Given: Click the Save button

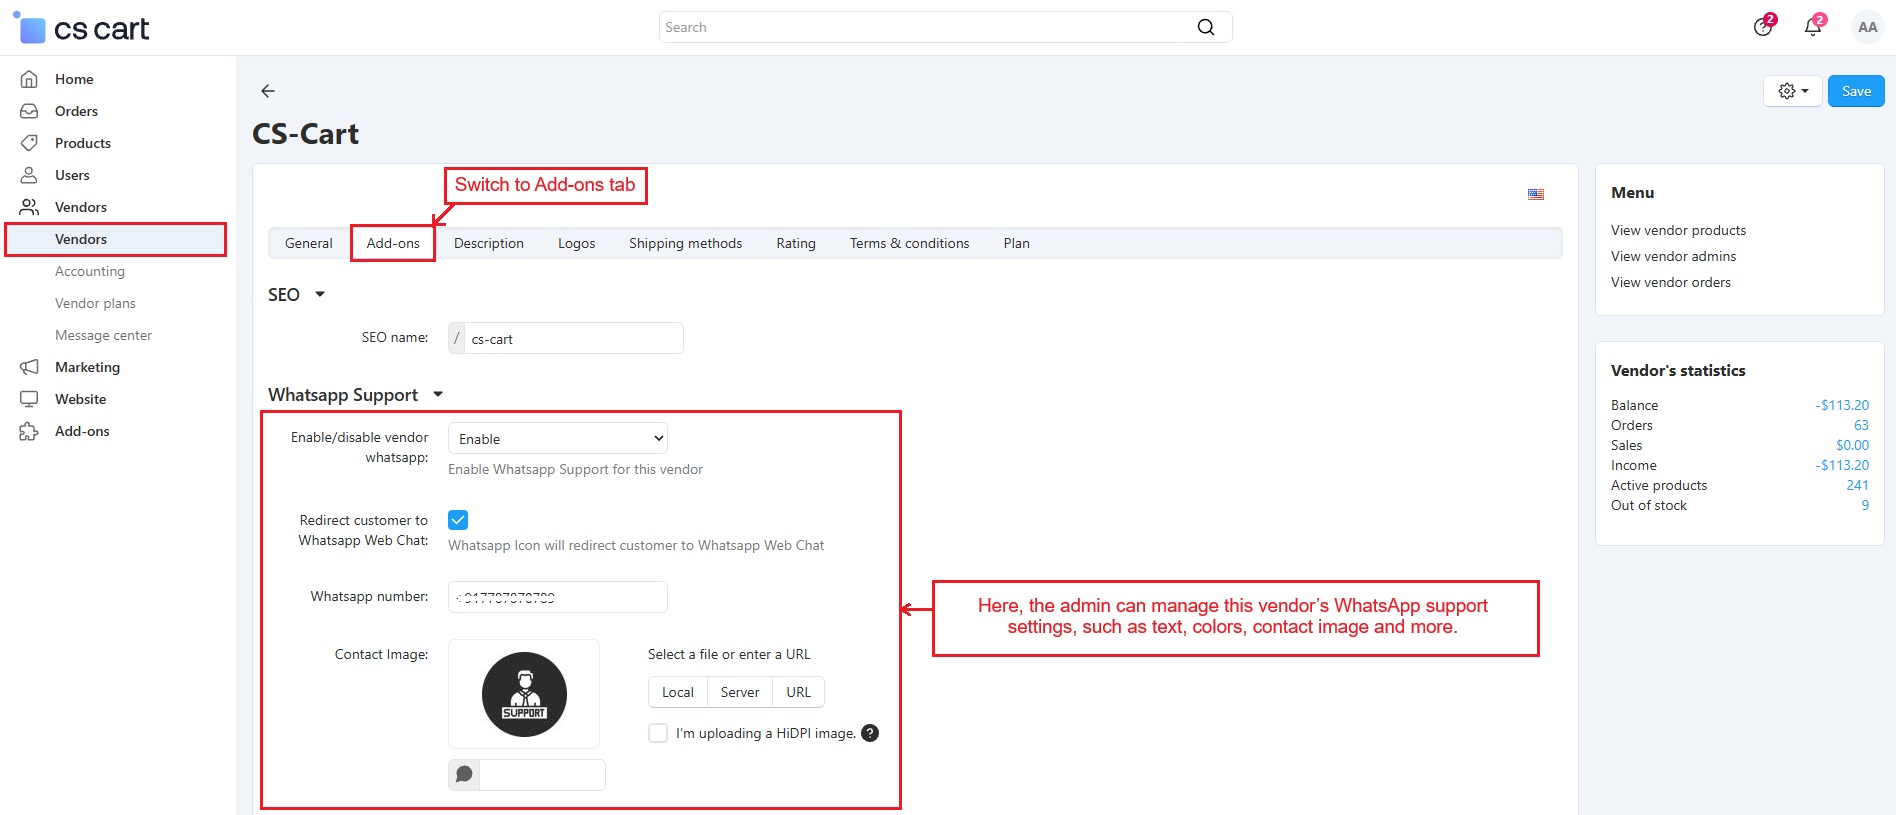Looking at the screenshot, I should coord(1855,91).
